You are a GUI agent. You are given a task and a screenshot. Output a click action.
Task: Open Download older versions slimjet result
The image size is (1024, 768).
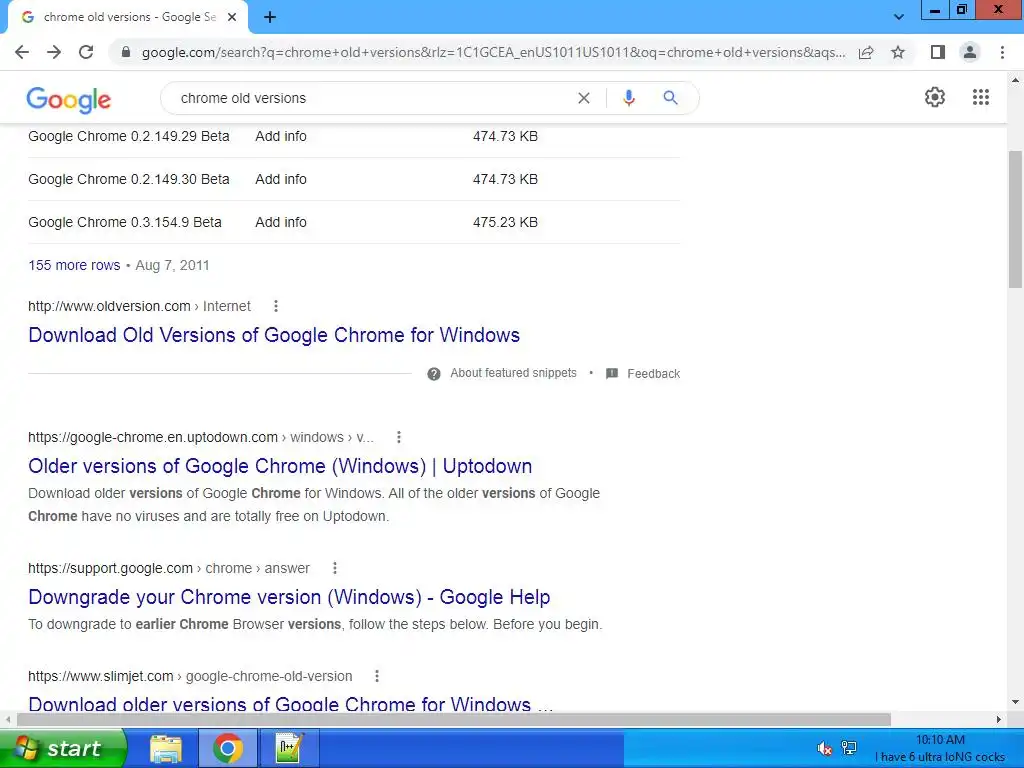pyautogui.click(x=290, y=703)
